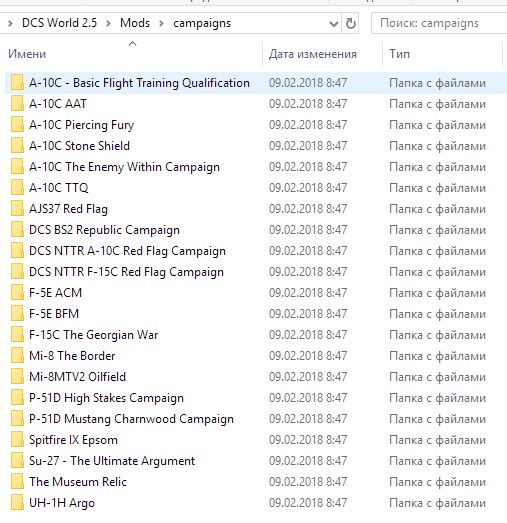Viewport: 507px width, 523px height.
Task: Expand the chevron between Mods and campaigns
Action: coord(161,23)
